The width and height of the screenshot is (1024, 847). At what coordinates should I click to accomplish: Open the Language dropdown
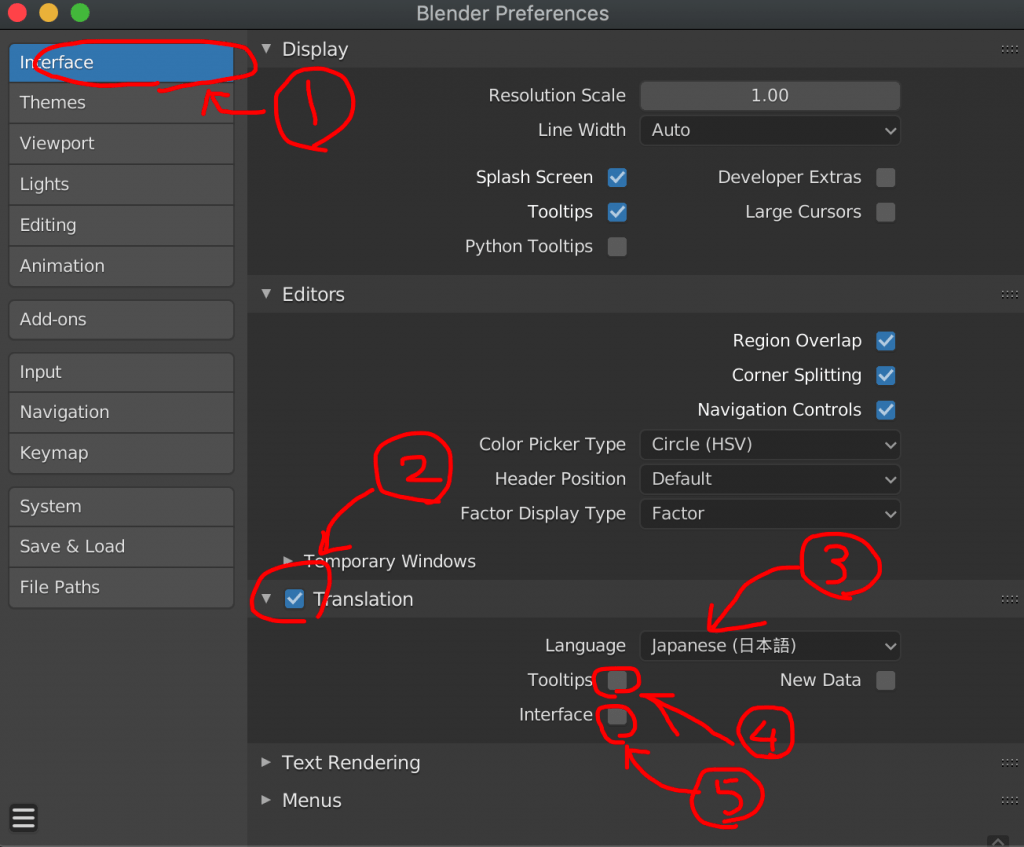coord(770,646)
